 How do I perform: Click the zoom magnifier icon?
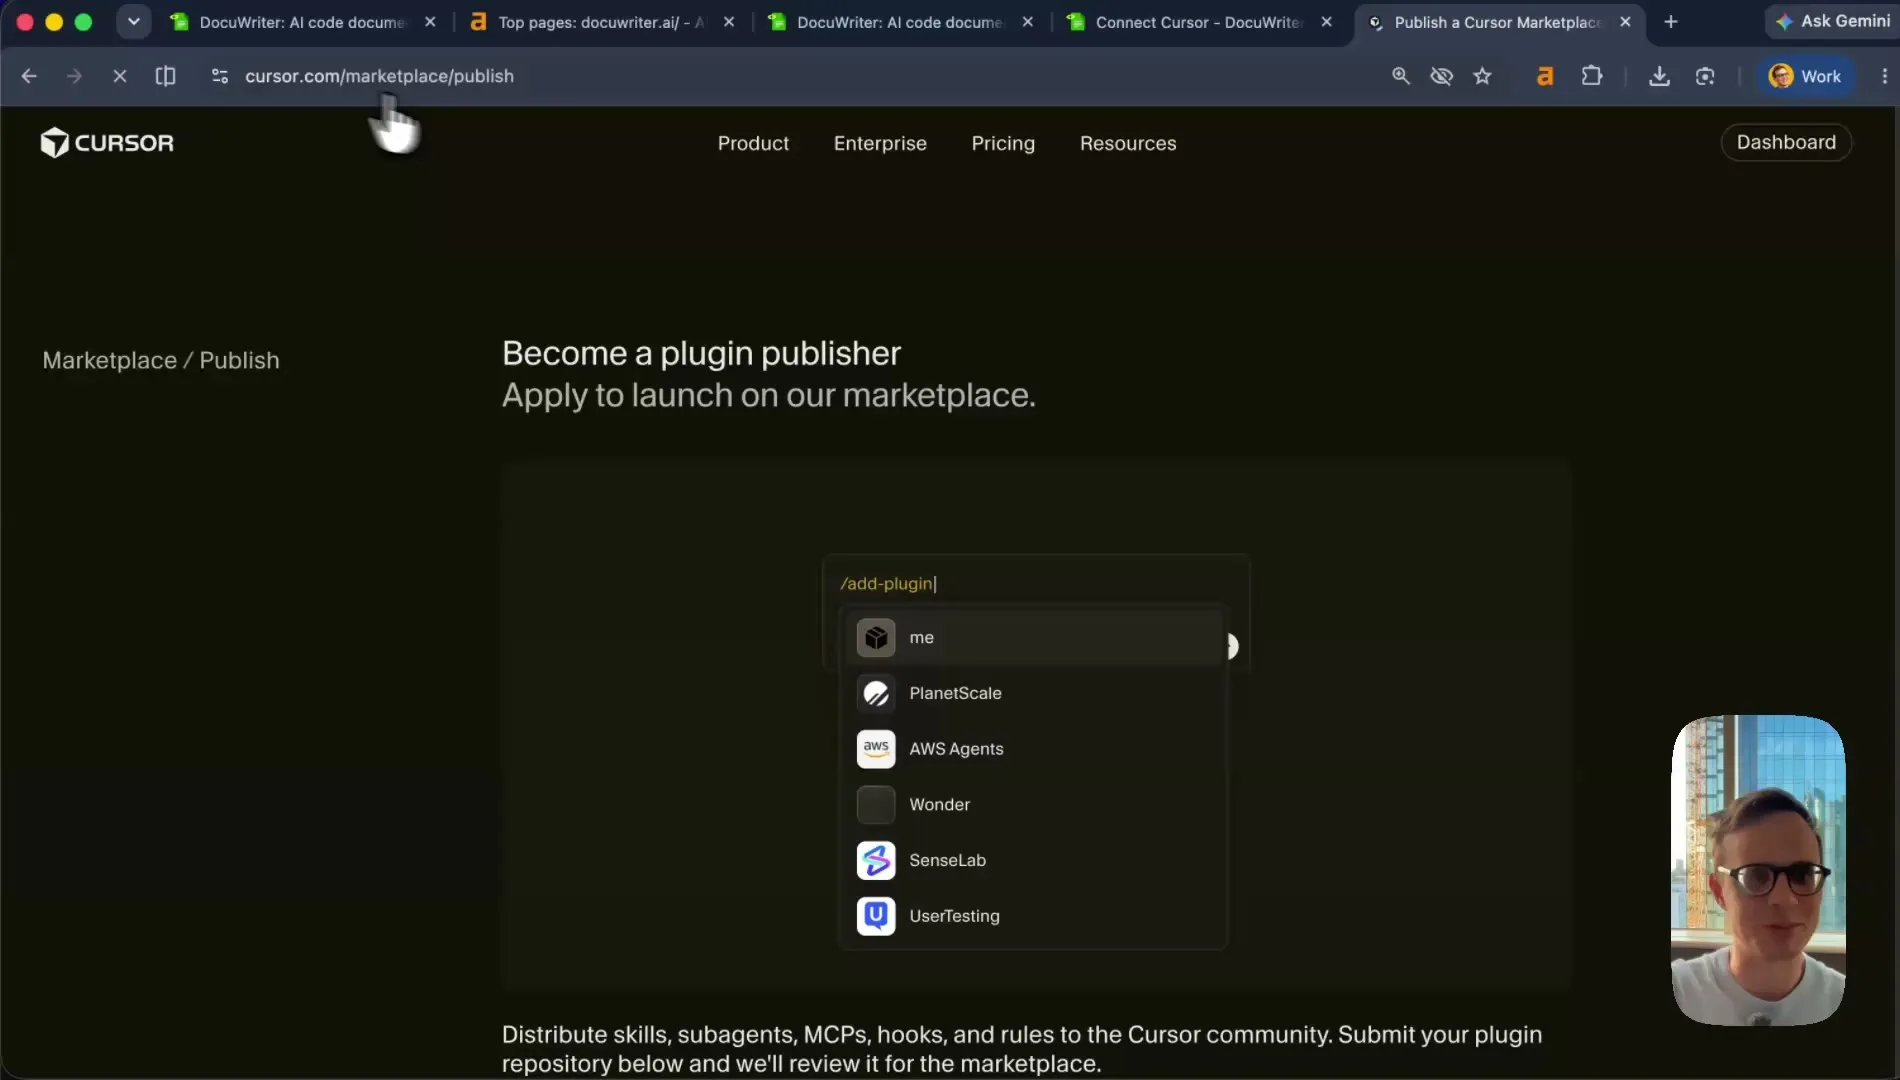(x=1401, y=76)
